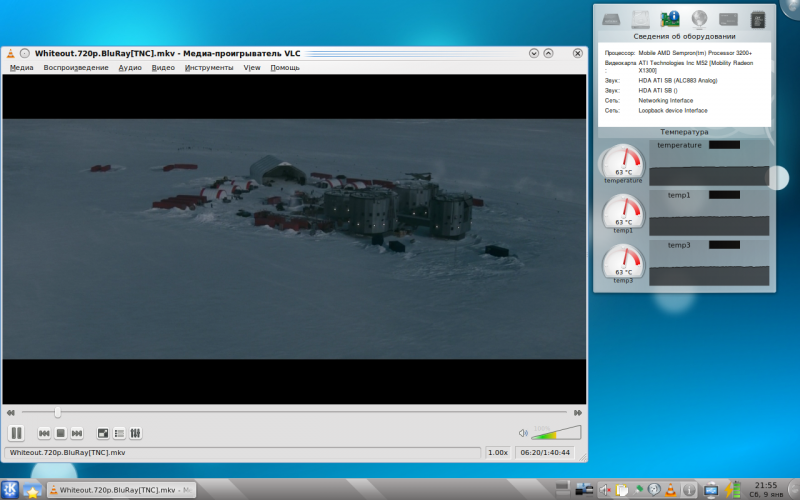Click the HDA ATI SB (ALC883 Analog) row
The image size is (800, 500).
661,81
